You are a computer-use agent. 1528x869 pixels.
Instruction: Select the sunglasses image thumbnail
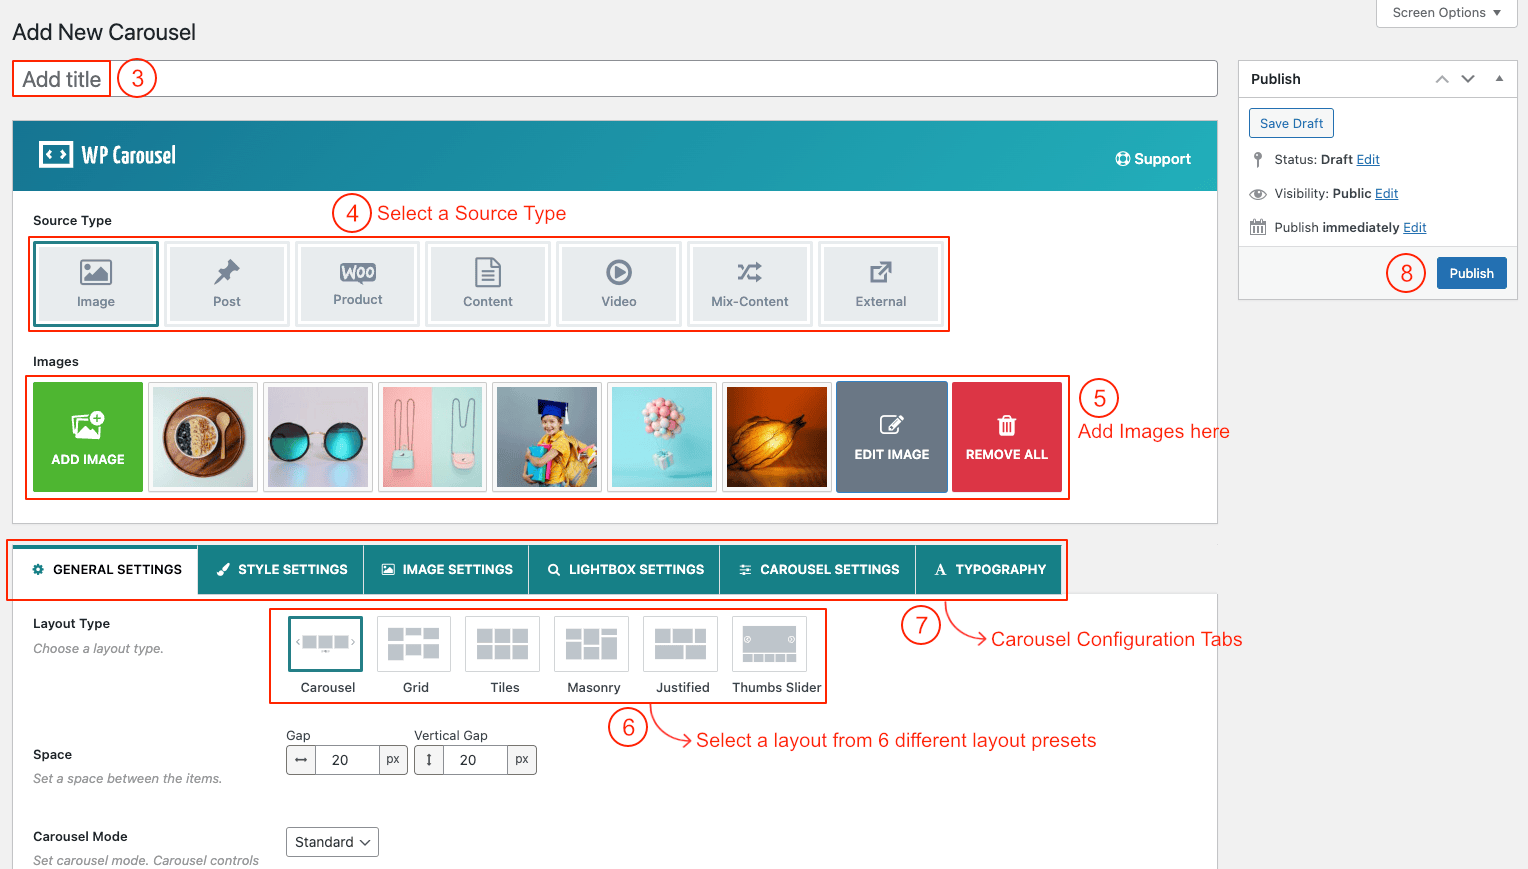pos(318,437)
